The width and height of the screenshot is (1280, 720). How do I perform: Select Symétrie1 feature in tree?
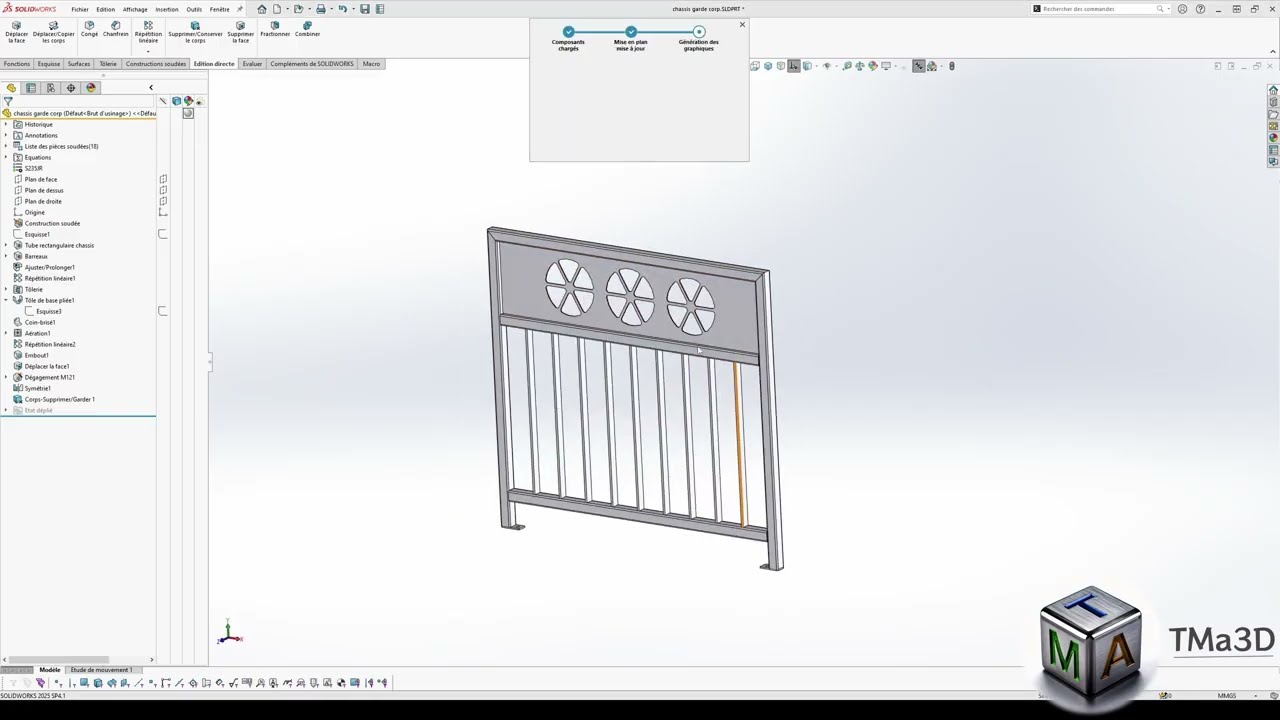(37, 388)
